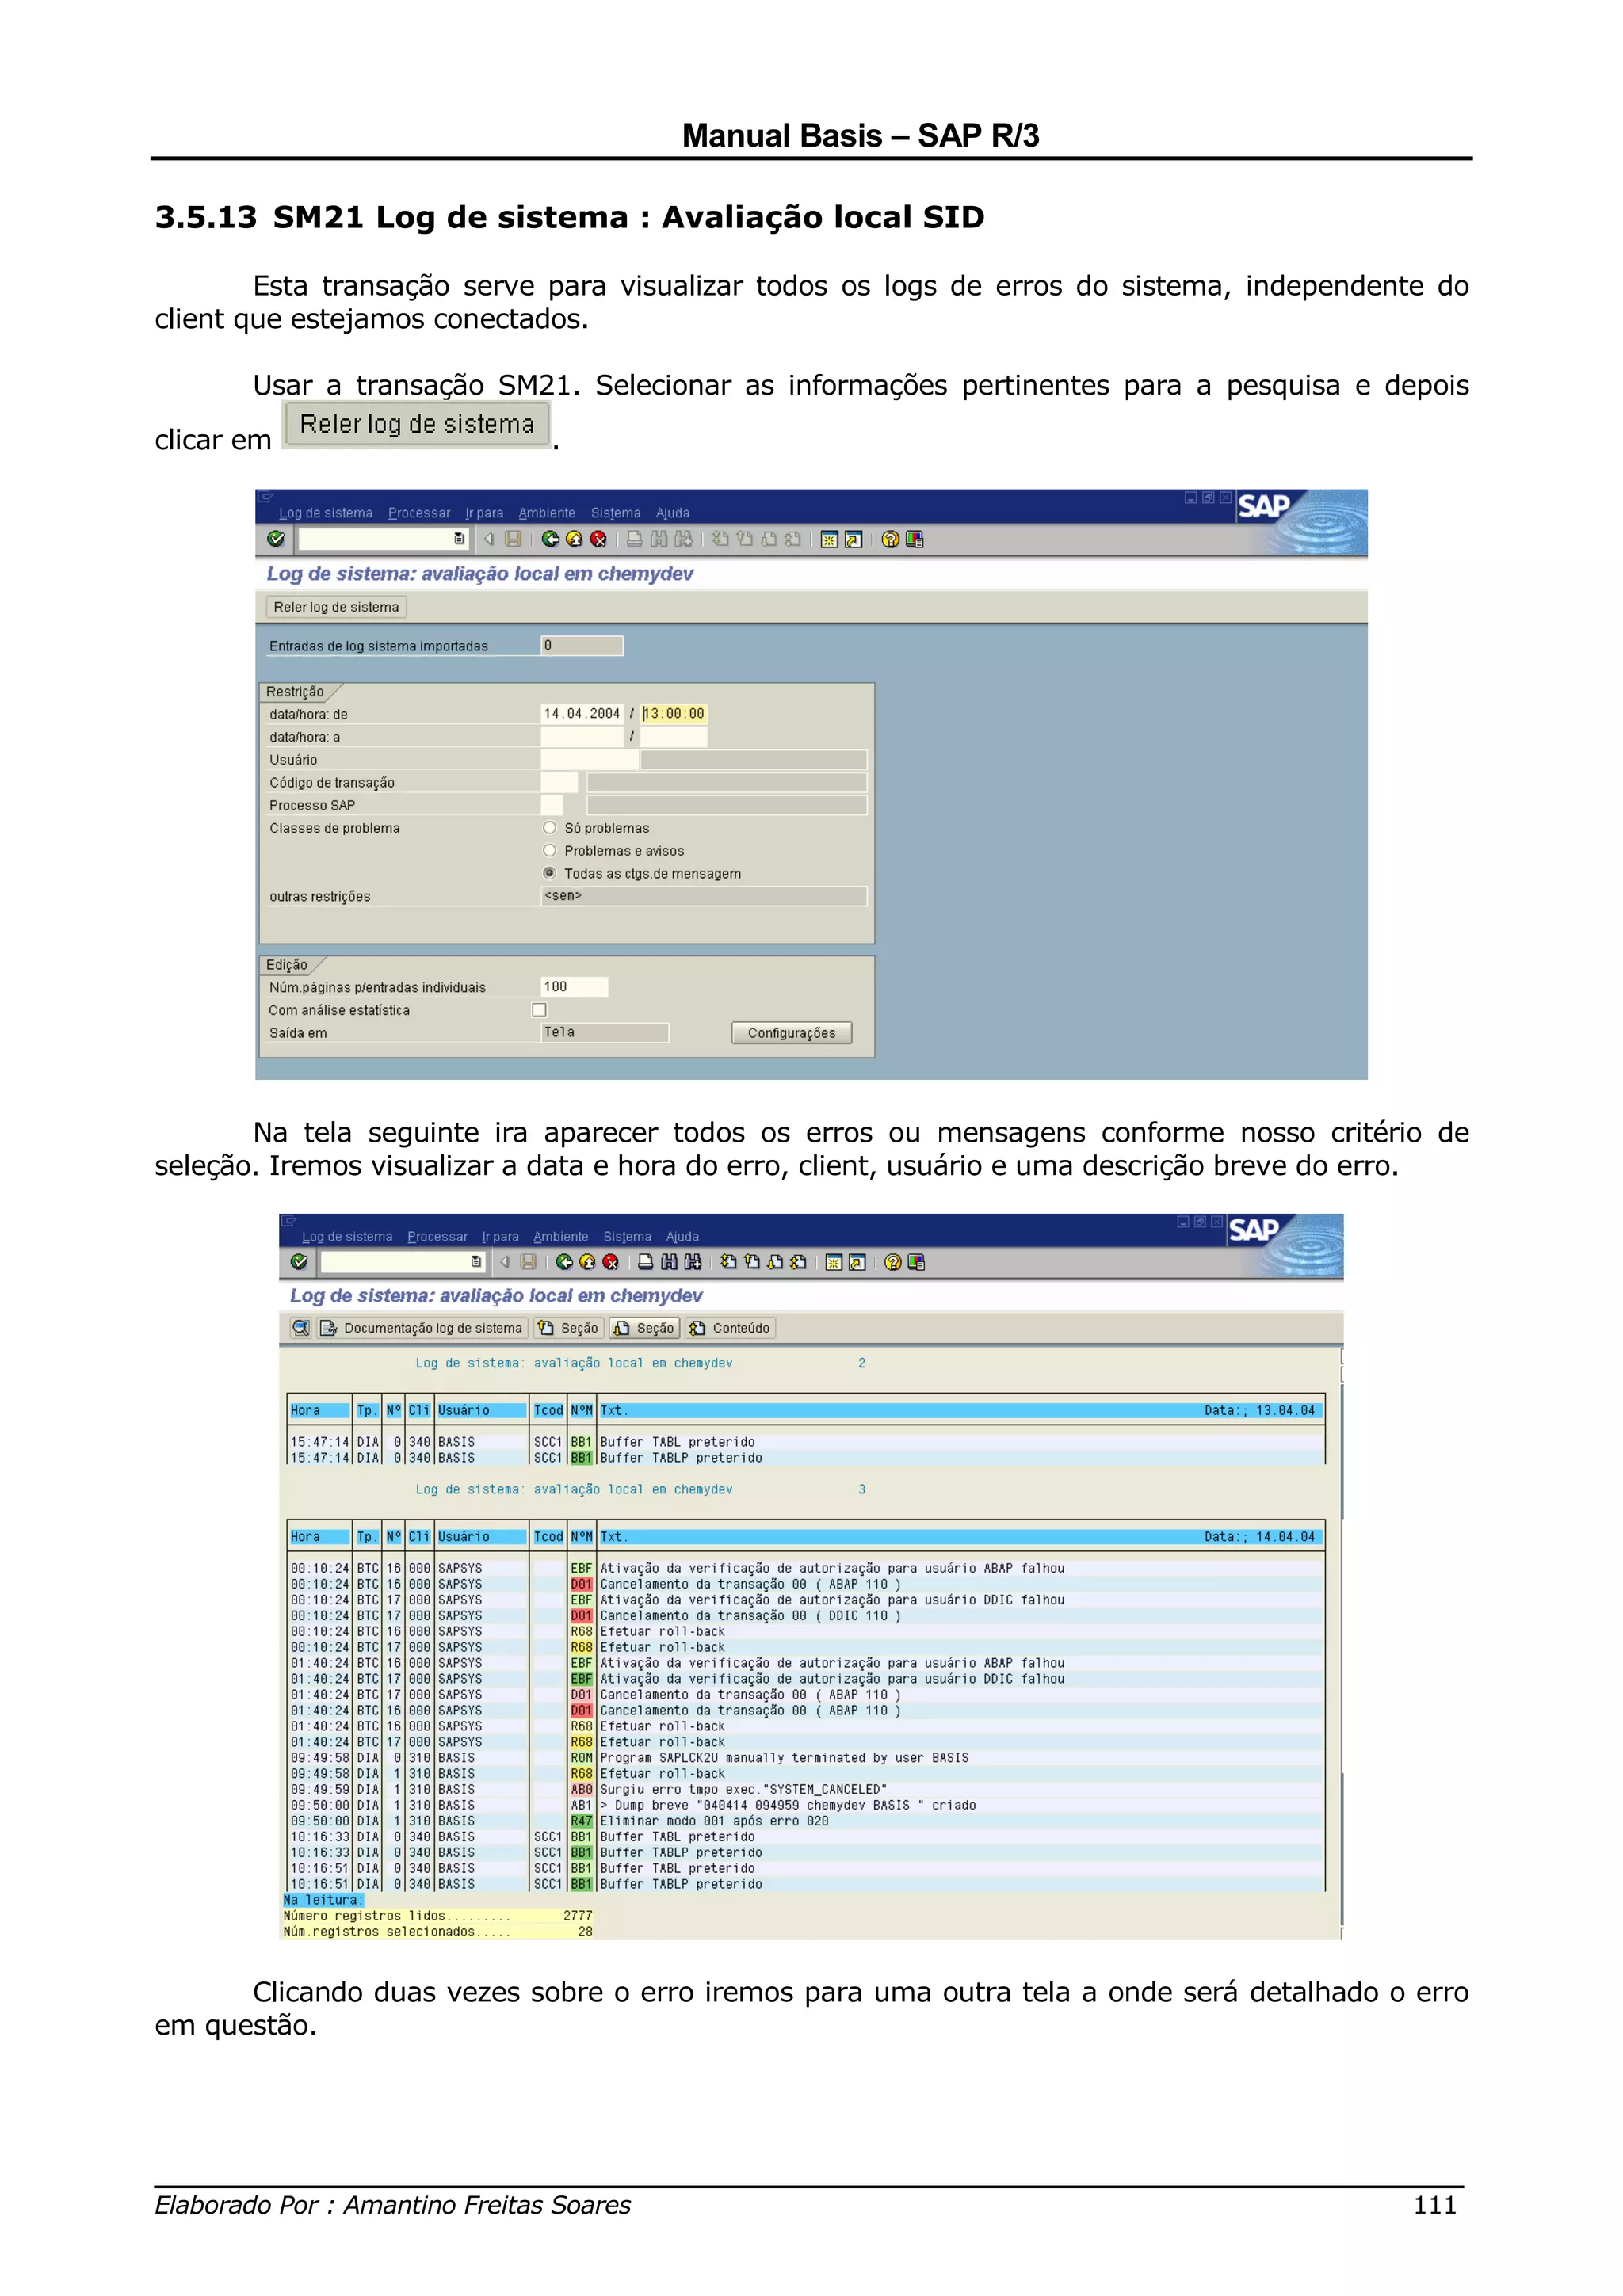Open the command field dropdown in the lower SAP window
This screenshot has width=1623, height=2296.
[x=476, y=1262]
